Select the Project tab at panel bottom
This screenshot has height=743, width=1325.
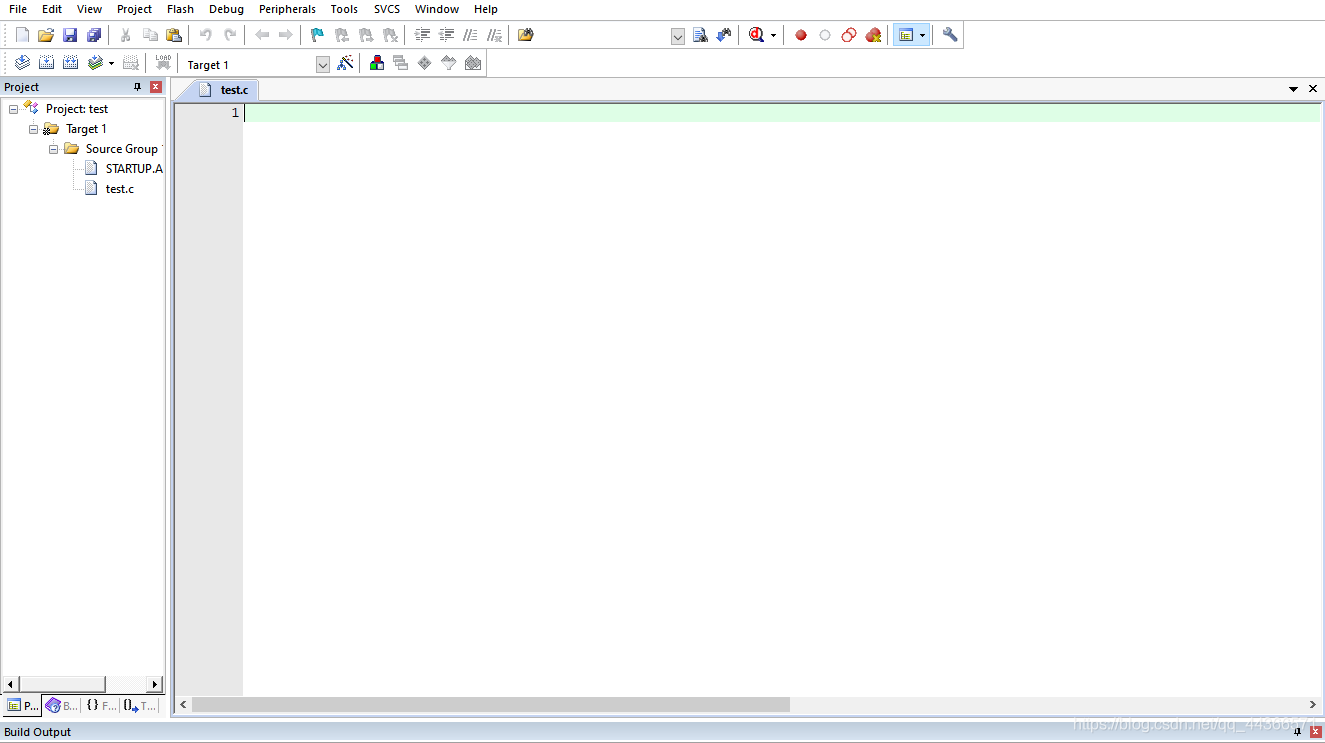(x=22, y=705)
